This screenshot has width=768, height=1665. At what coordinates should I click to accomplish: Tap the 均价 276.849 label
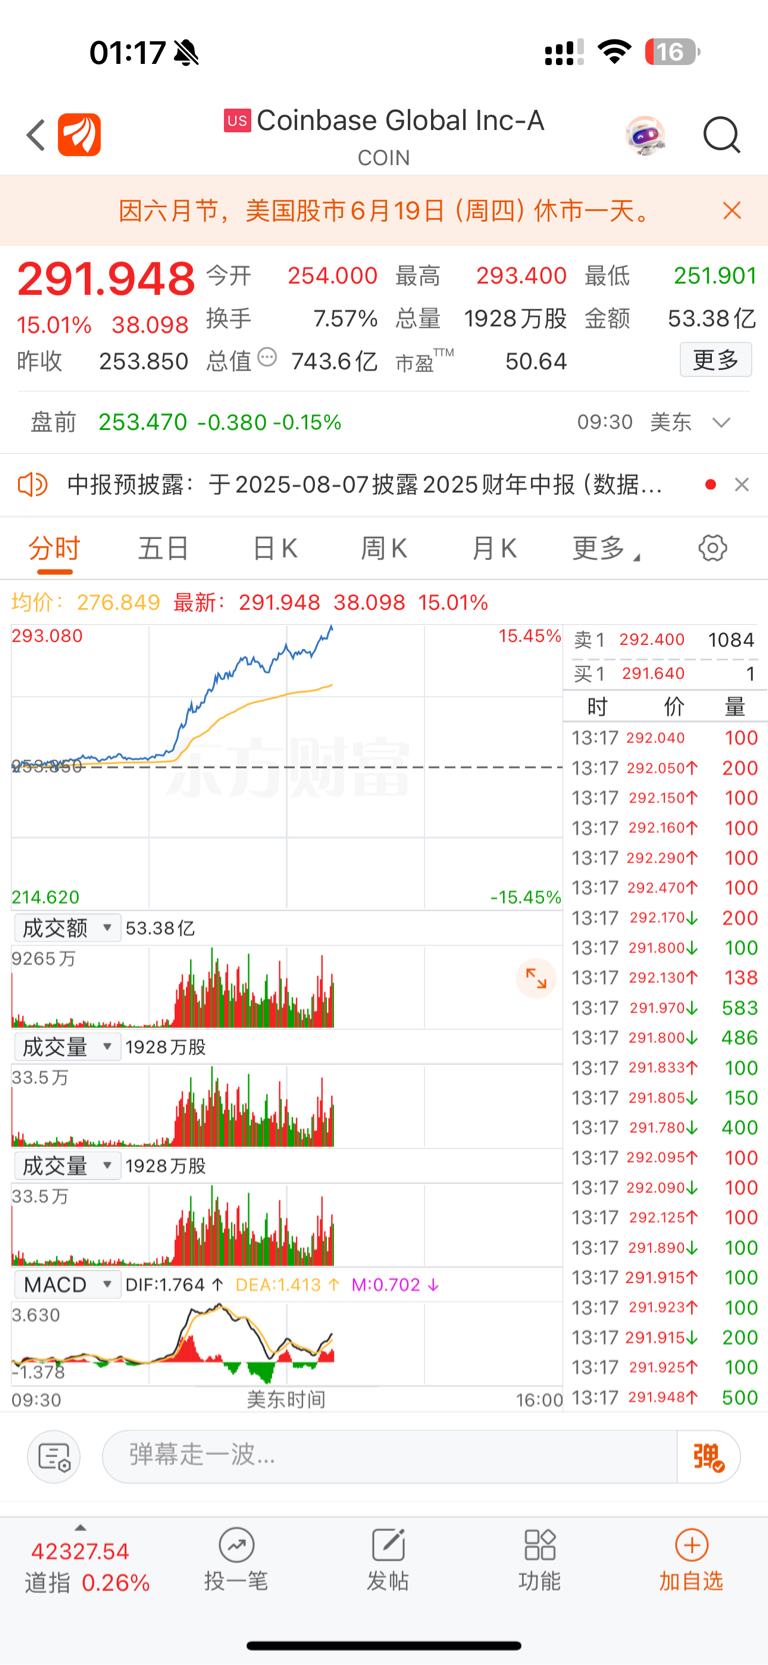(86, 602)
